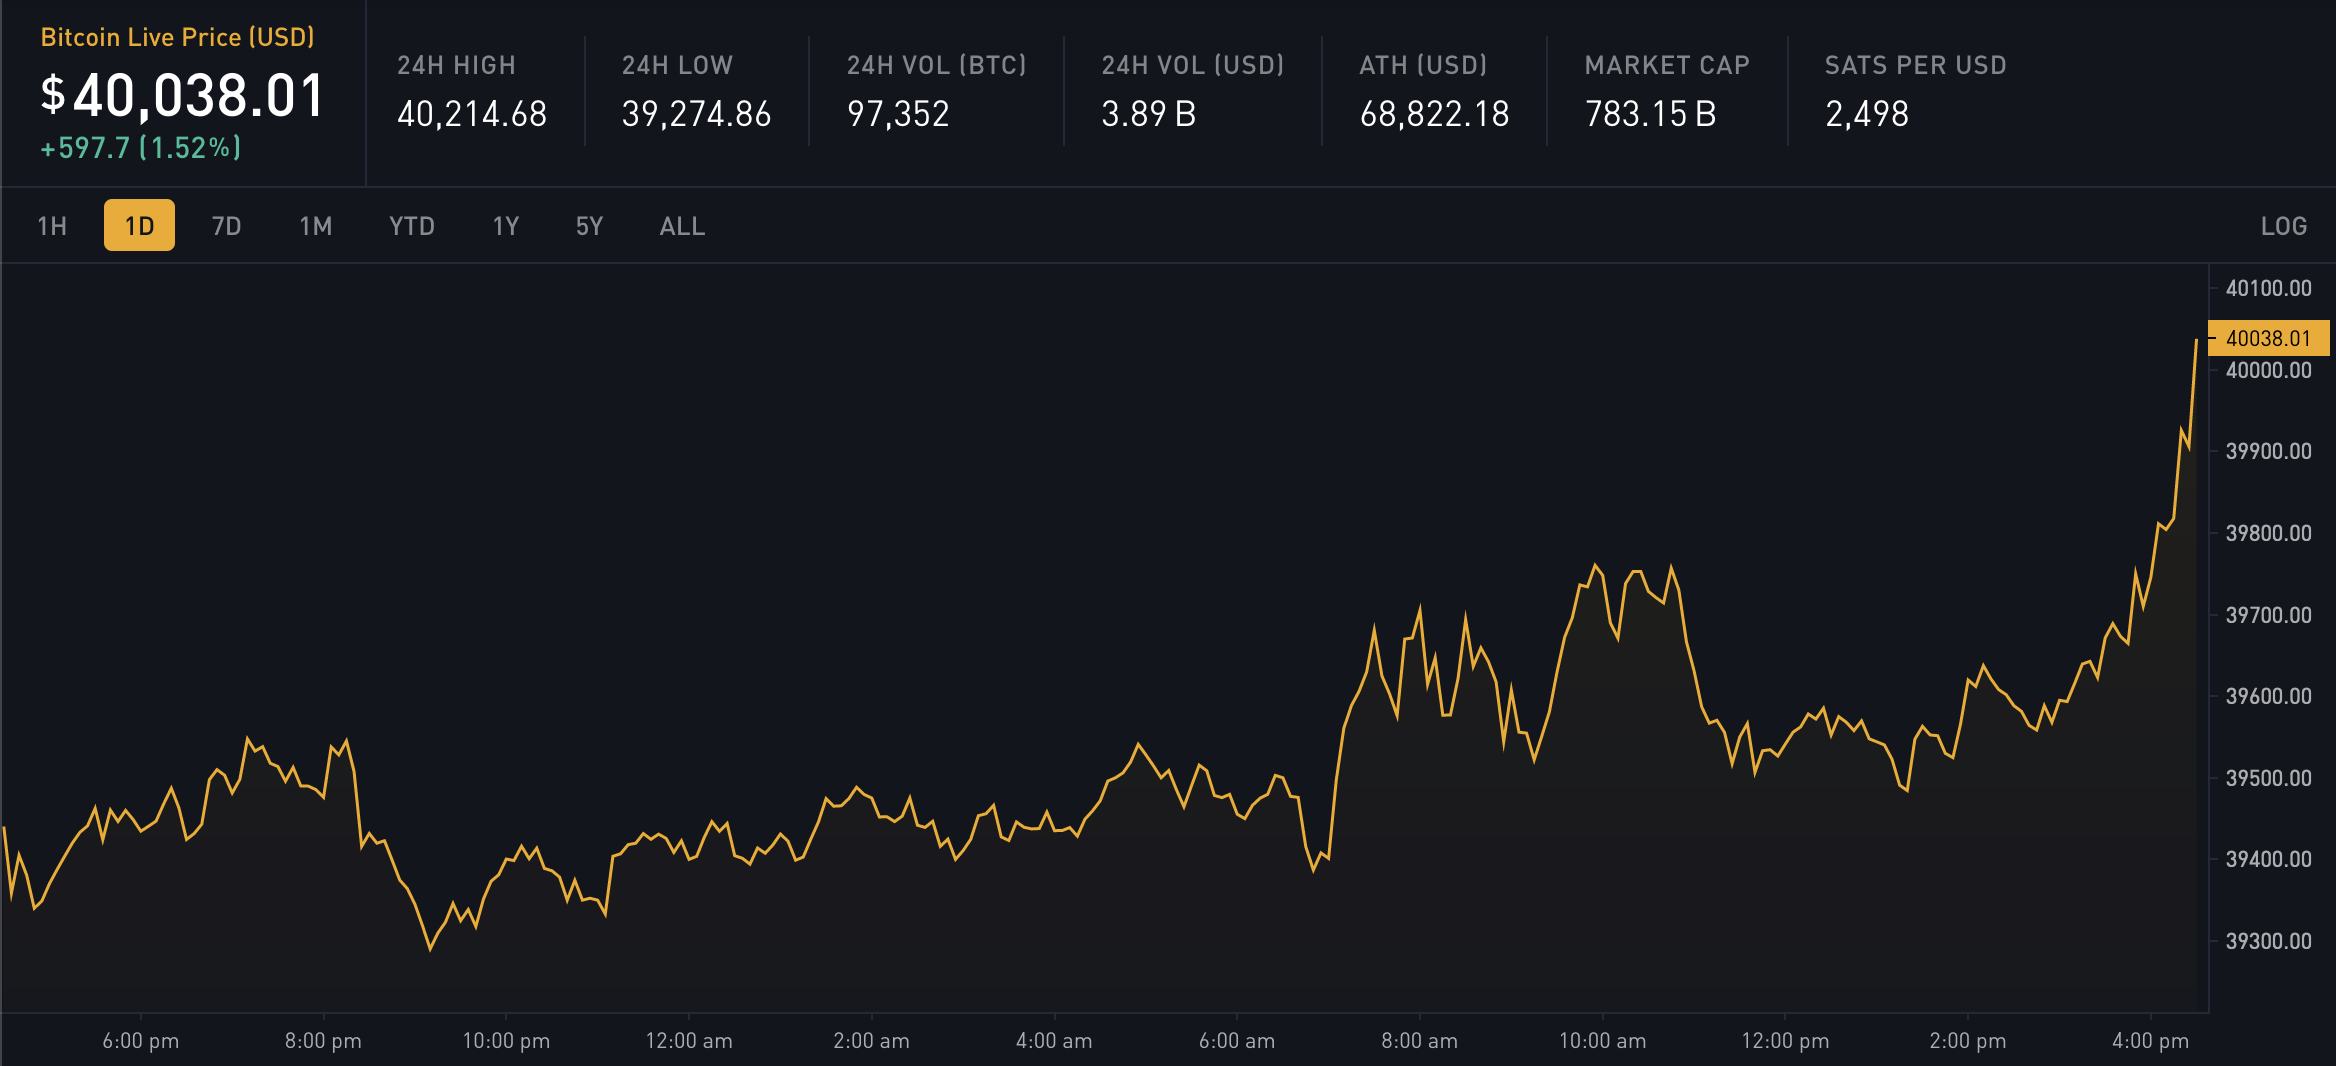Click the MARKET CAP label
This screenshot has width=2336, height=1066.
pyautogui.click(x=1667, y=65)
